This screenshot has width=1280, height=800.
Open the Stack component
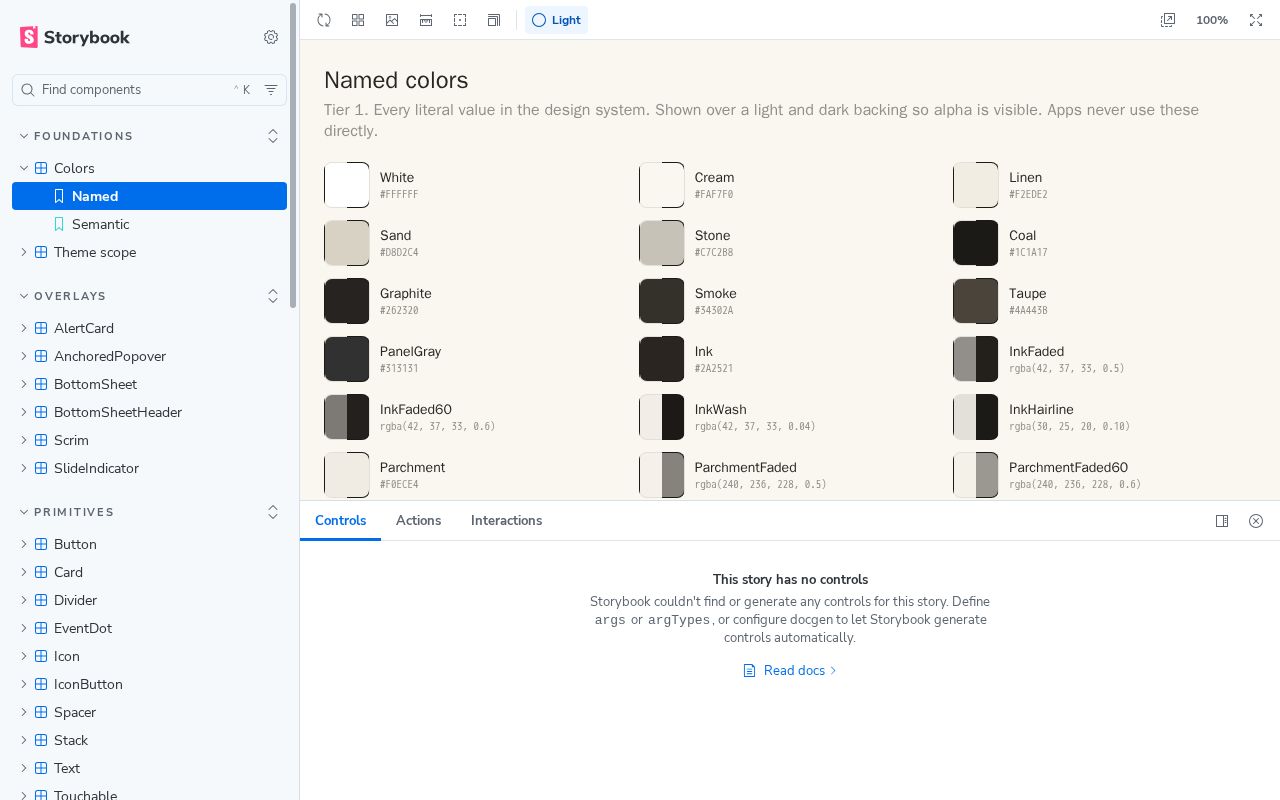(x=149, y=740)
